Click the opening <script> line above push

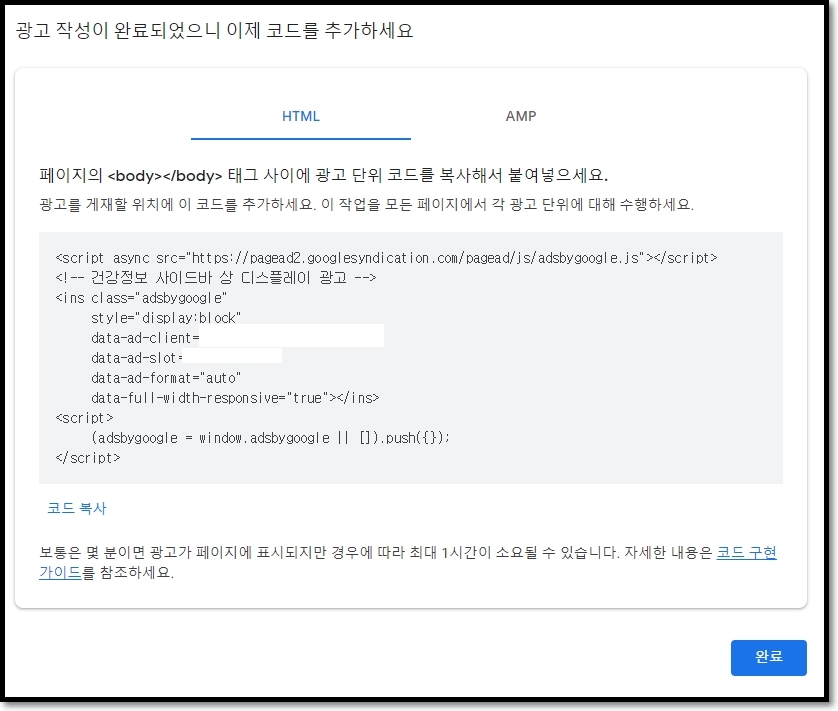84,418
